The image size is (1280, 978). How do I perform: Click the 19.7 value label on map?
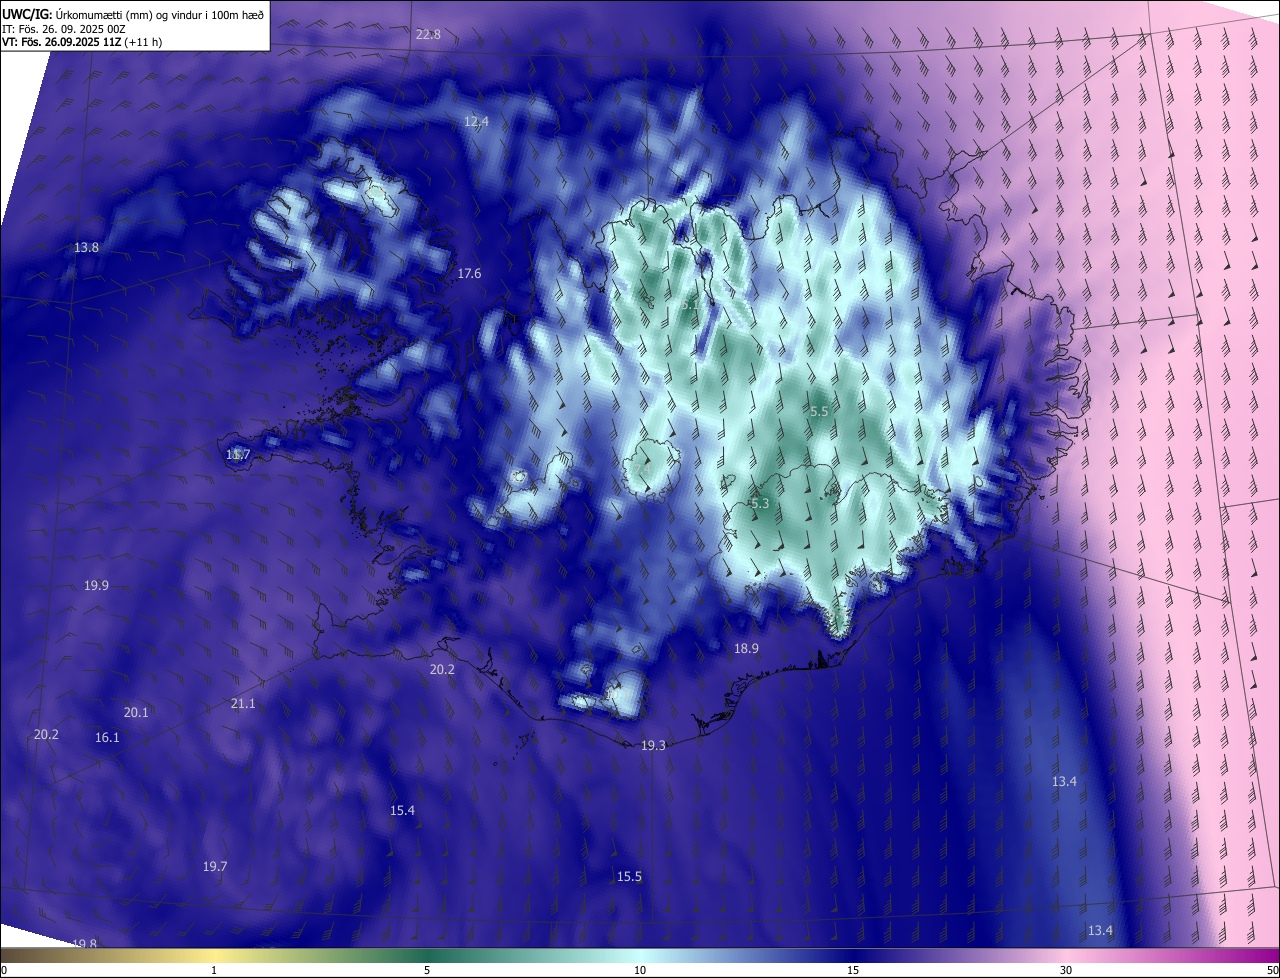pyautogui.click(x=215, y=866)
